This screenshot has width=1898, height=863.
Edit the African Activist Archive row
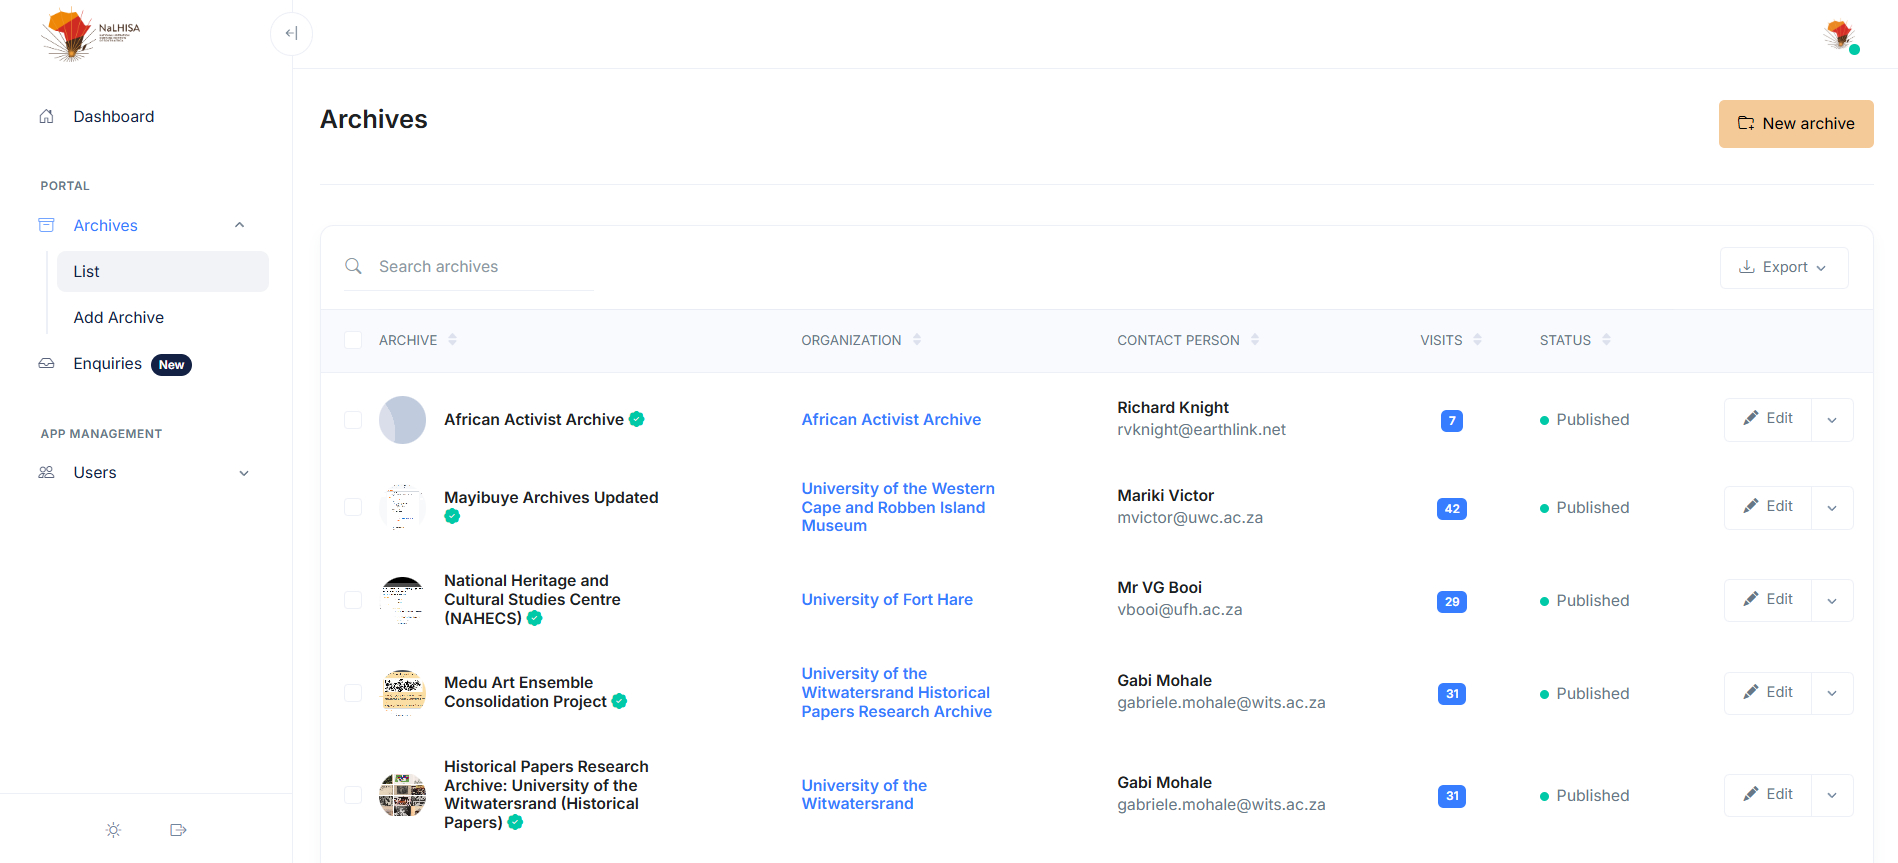(1768, 419)
